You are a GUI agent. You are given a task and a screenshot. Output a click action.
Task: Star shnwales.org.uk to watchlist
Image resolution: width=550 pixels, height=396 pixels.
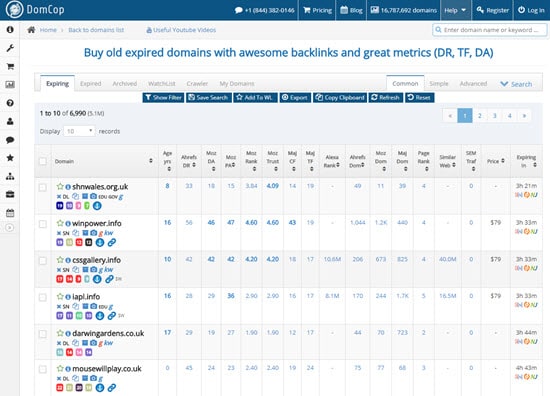point(60,186)
